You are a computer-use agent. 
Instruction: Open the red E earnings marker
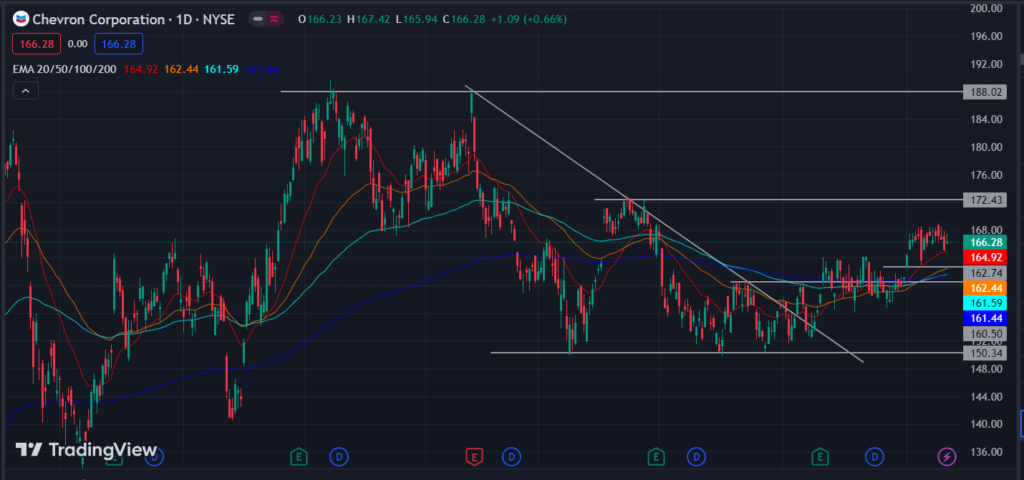[474, 456]
